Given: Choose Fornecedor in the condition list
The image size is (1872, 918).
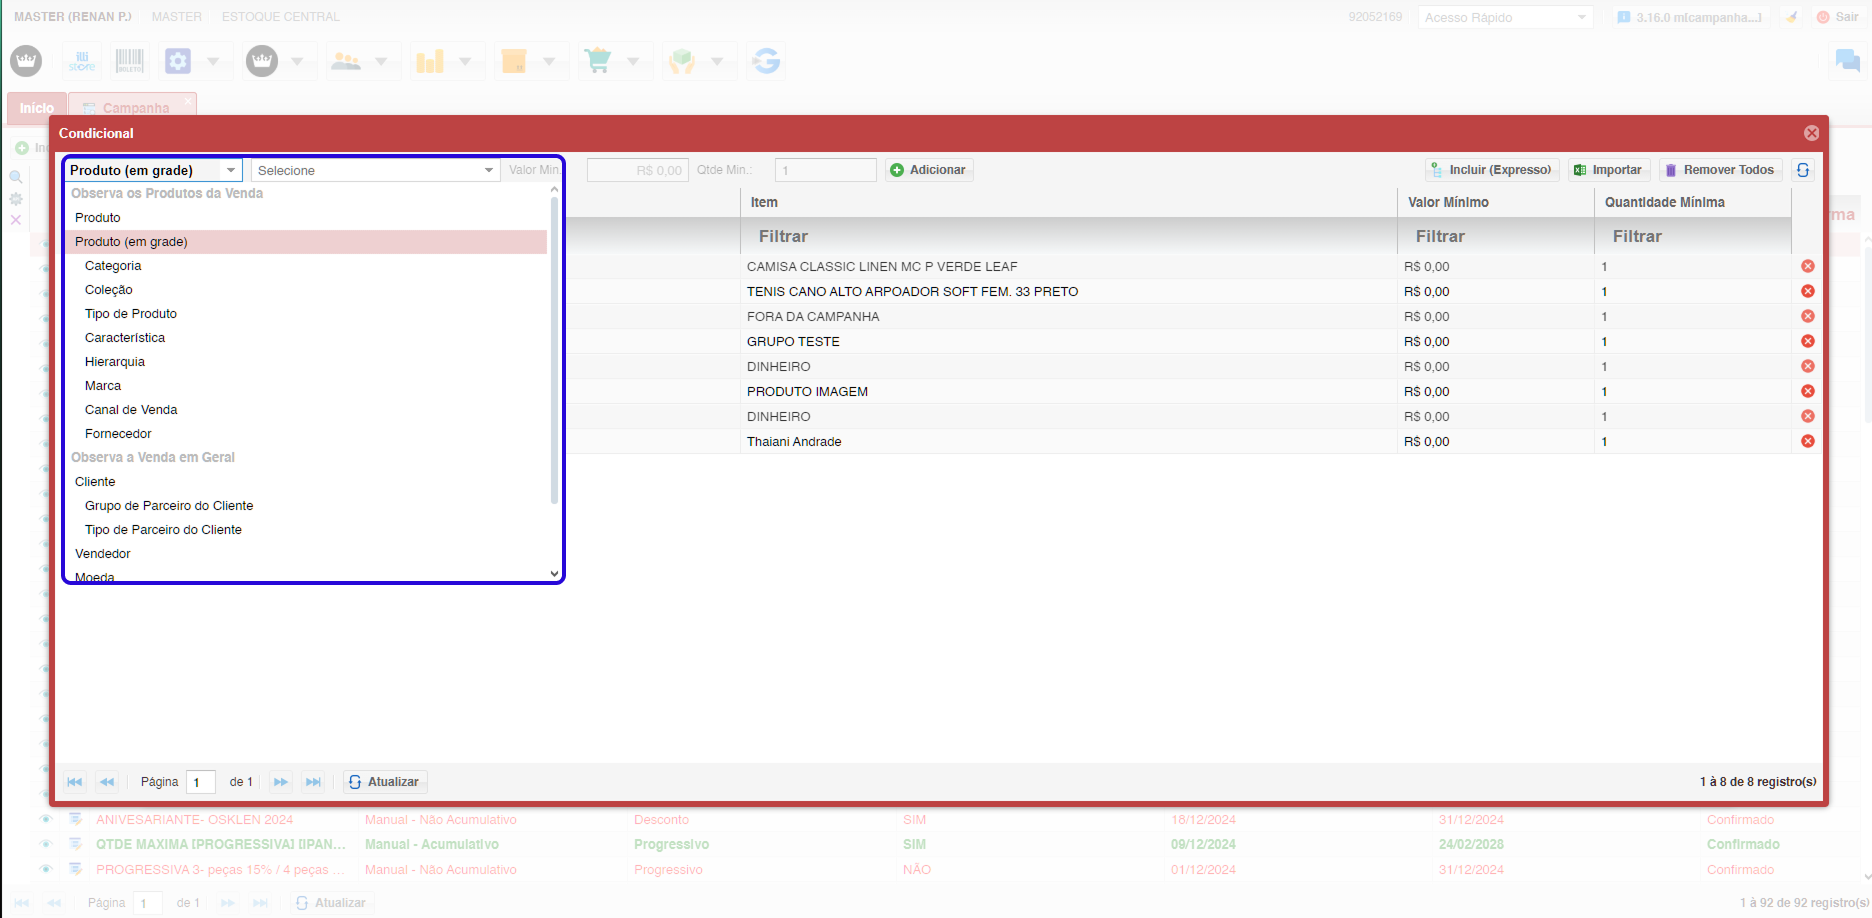Looking at the screenshot, I should coord(118,434).
